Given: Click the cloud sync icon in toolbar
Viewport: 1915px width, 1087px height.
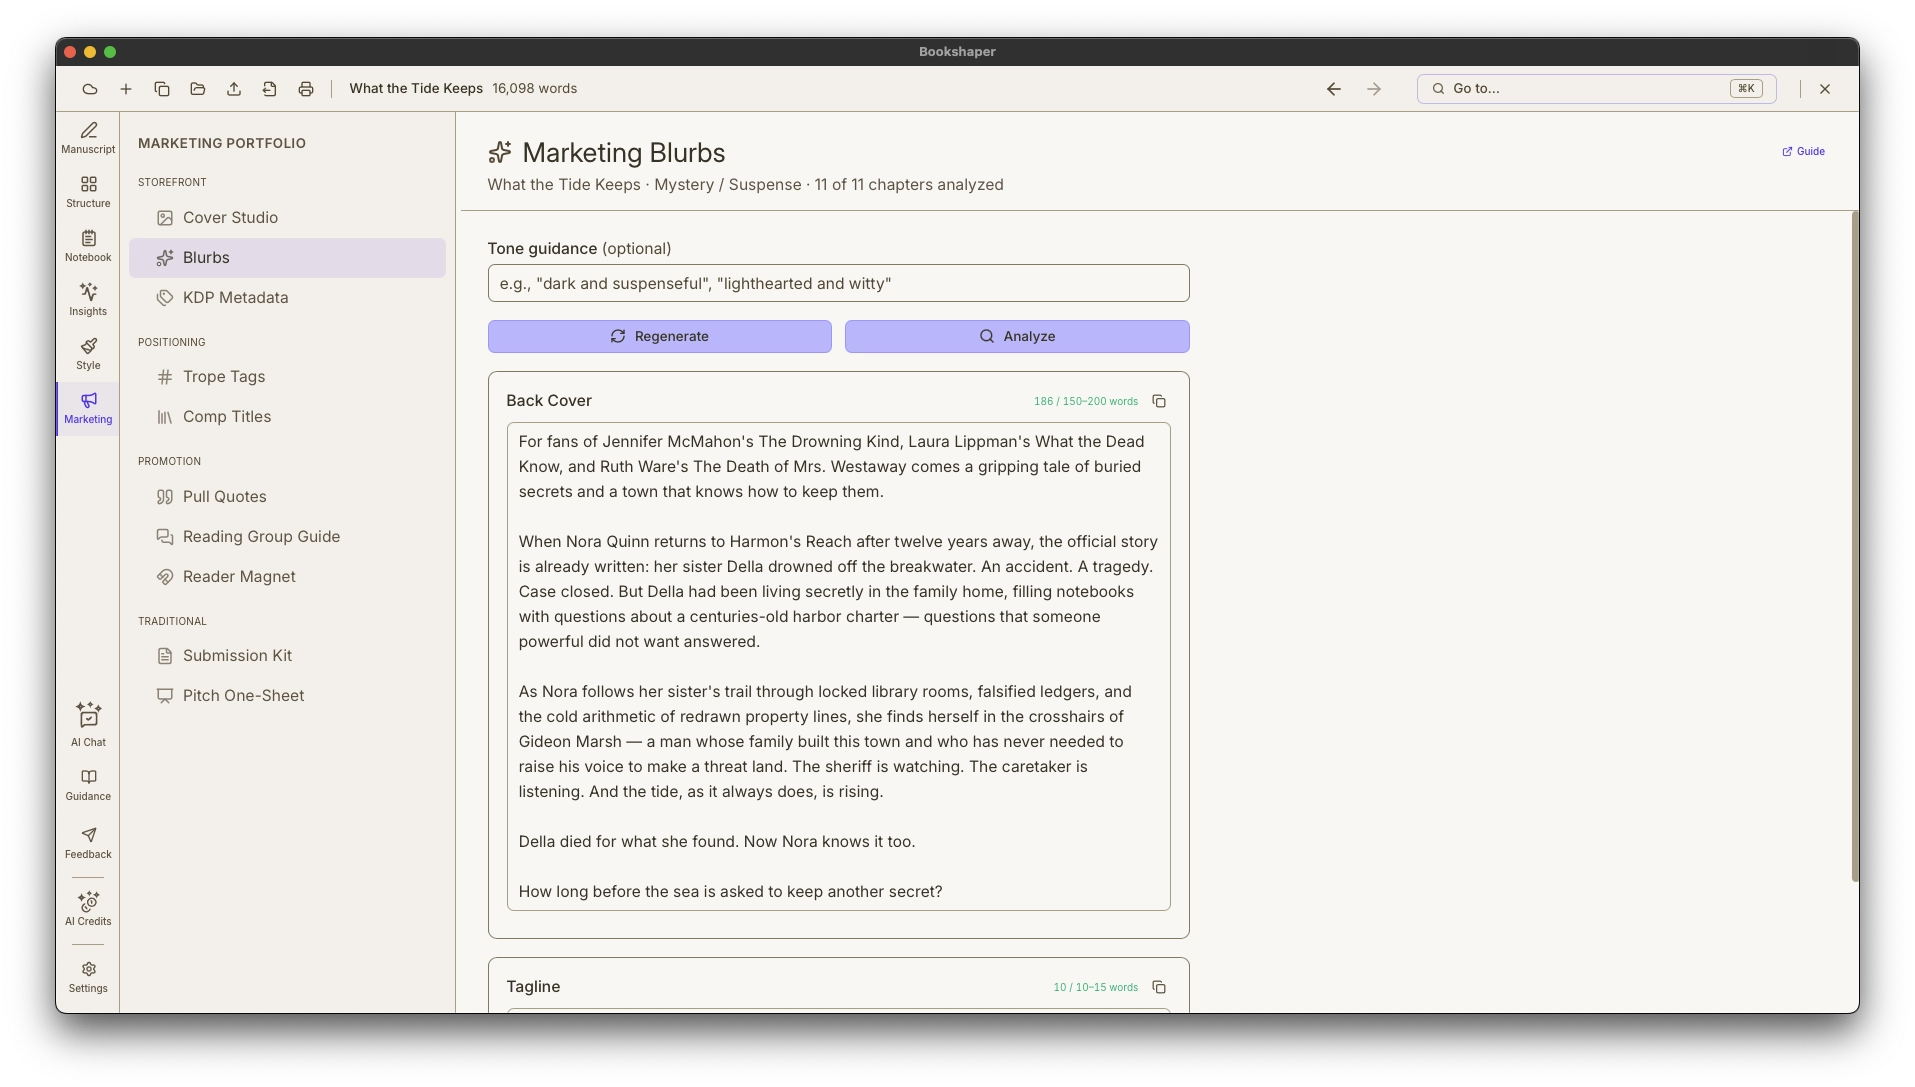Looking at the screenshot, I should click(90, 89).
